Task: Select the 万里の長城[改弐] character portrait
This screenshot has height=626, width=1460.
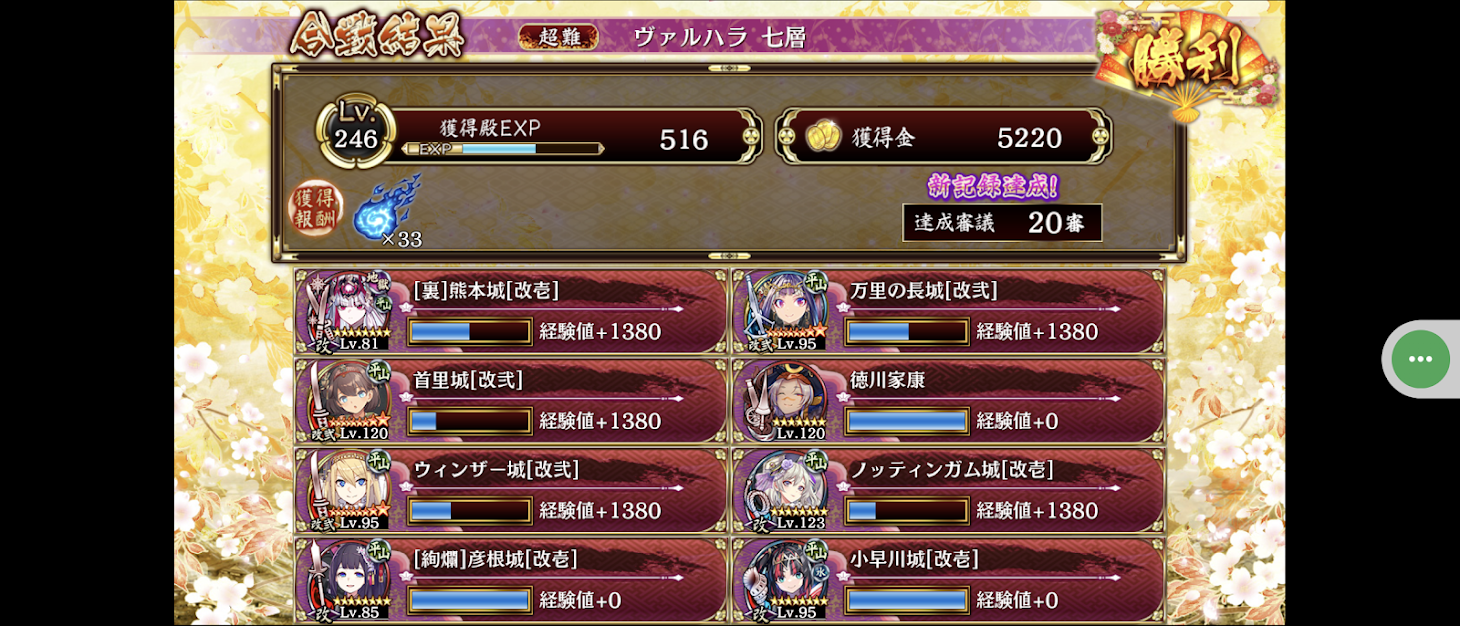Action: pyautogui.click(x=787, y=312)
